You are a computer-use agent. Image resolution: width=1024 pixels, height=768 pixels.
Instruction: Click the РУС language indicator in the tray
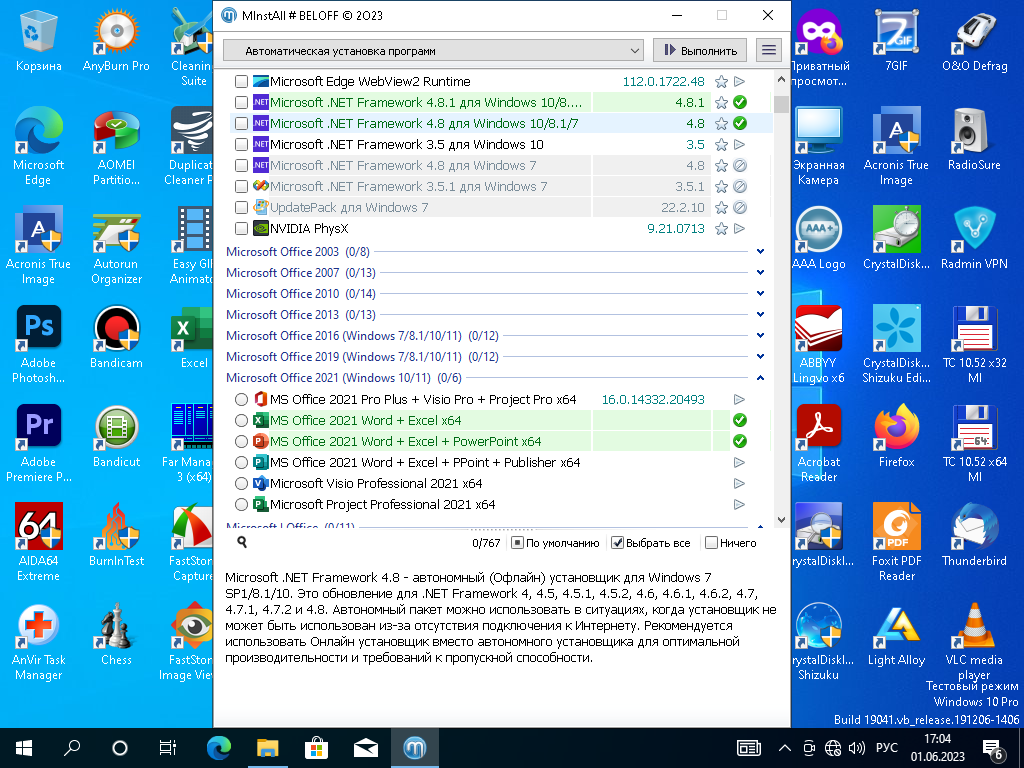point(886,748)
